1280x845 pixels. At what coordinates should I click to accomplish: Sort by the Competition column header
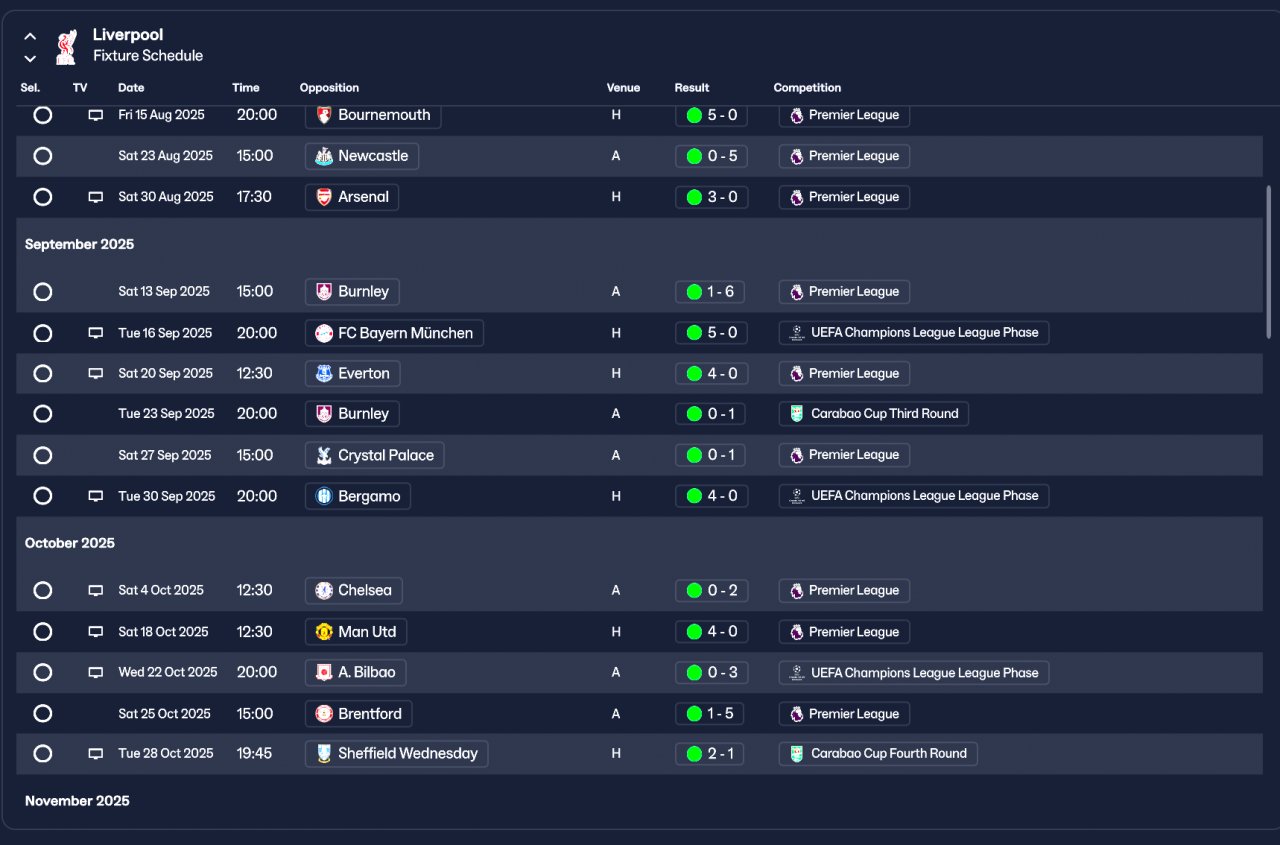pos(807,88)
